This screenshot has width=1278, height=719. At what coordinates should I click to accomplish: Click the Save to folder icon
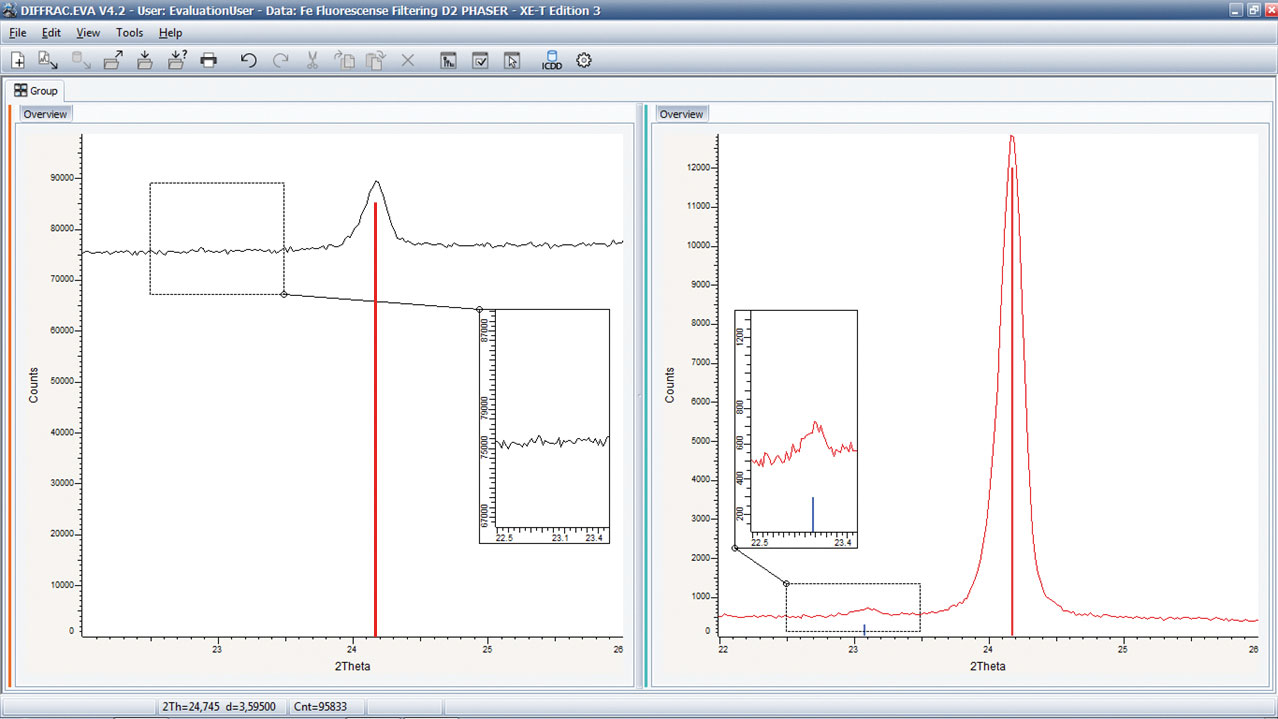point(144,61)
